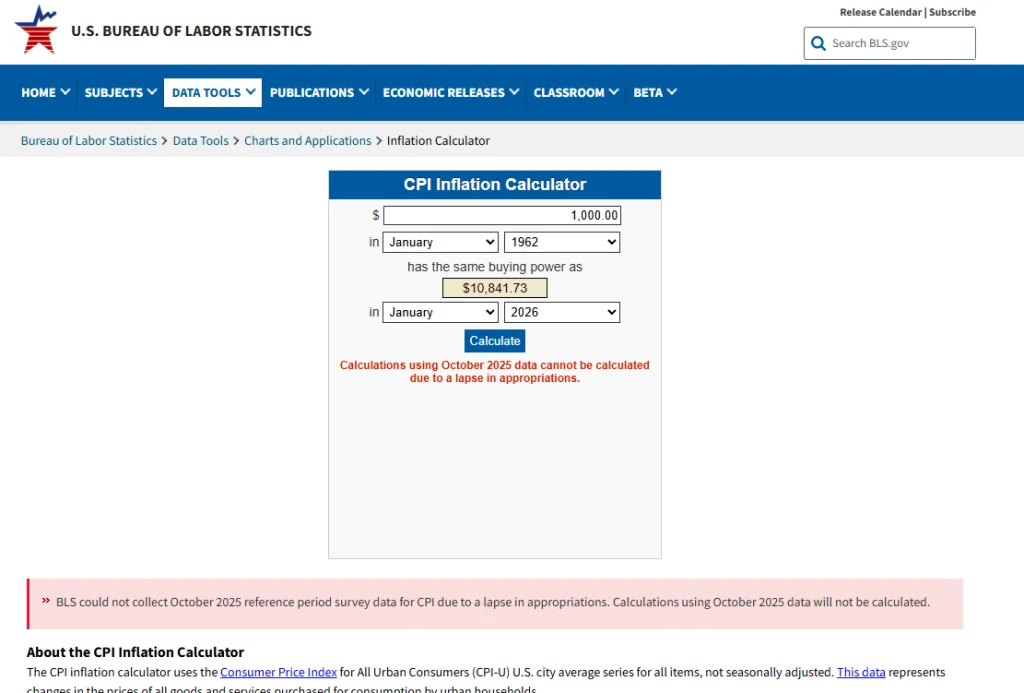Click the BLS star logo
Viewport: 1024px width, 693px height.
click(x=37, y=29)
